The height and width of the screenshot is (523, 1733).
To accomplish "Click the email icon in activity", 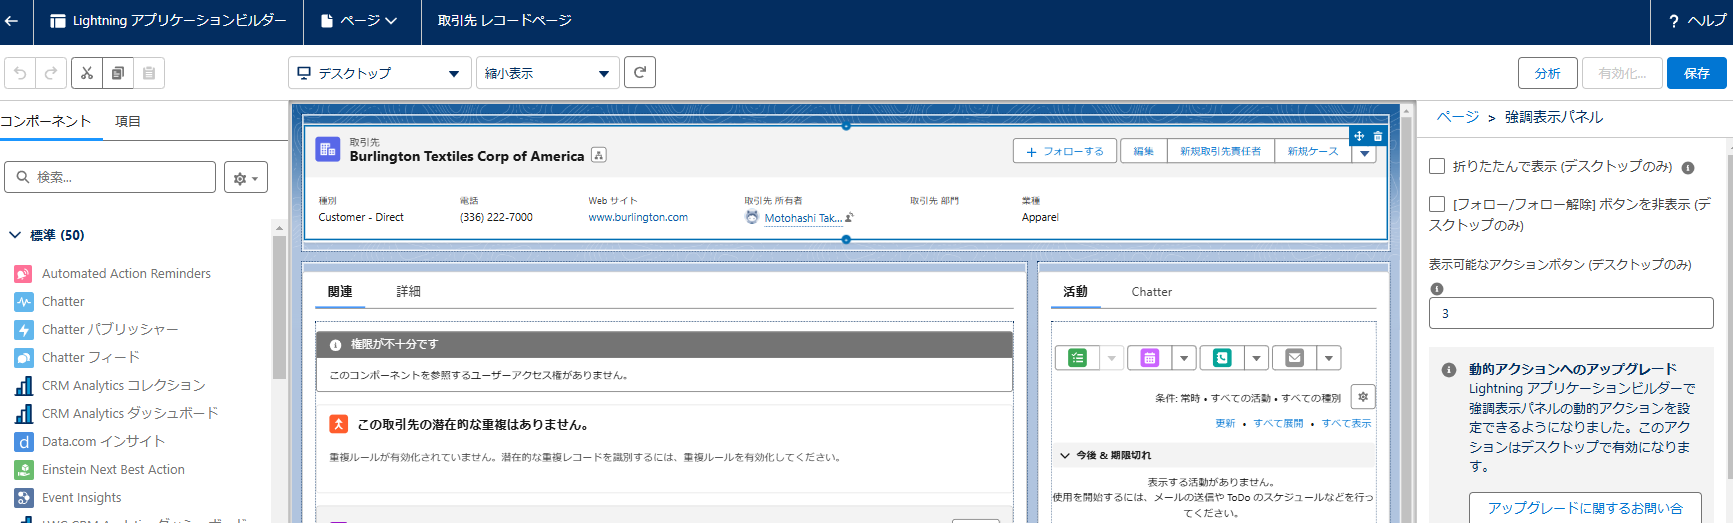I will [1294, 358].
